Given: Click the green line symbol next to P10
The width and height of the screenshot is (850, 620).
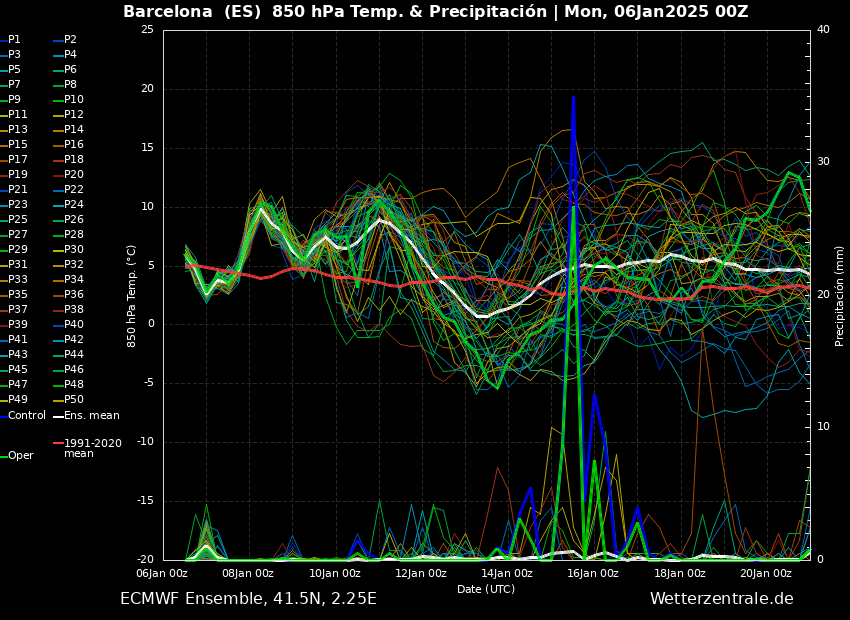Looking at the screenshot, I should tap(58, 101).
